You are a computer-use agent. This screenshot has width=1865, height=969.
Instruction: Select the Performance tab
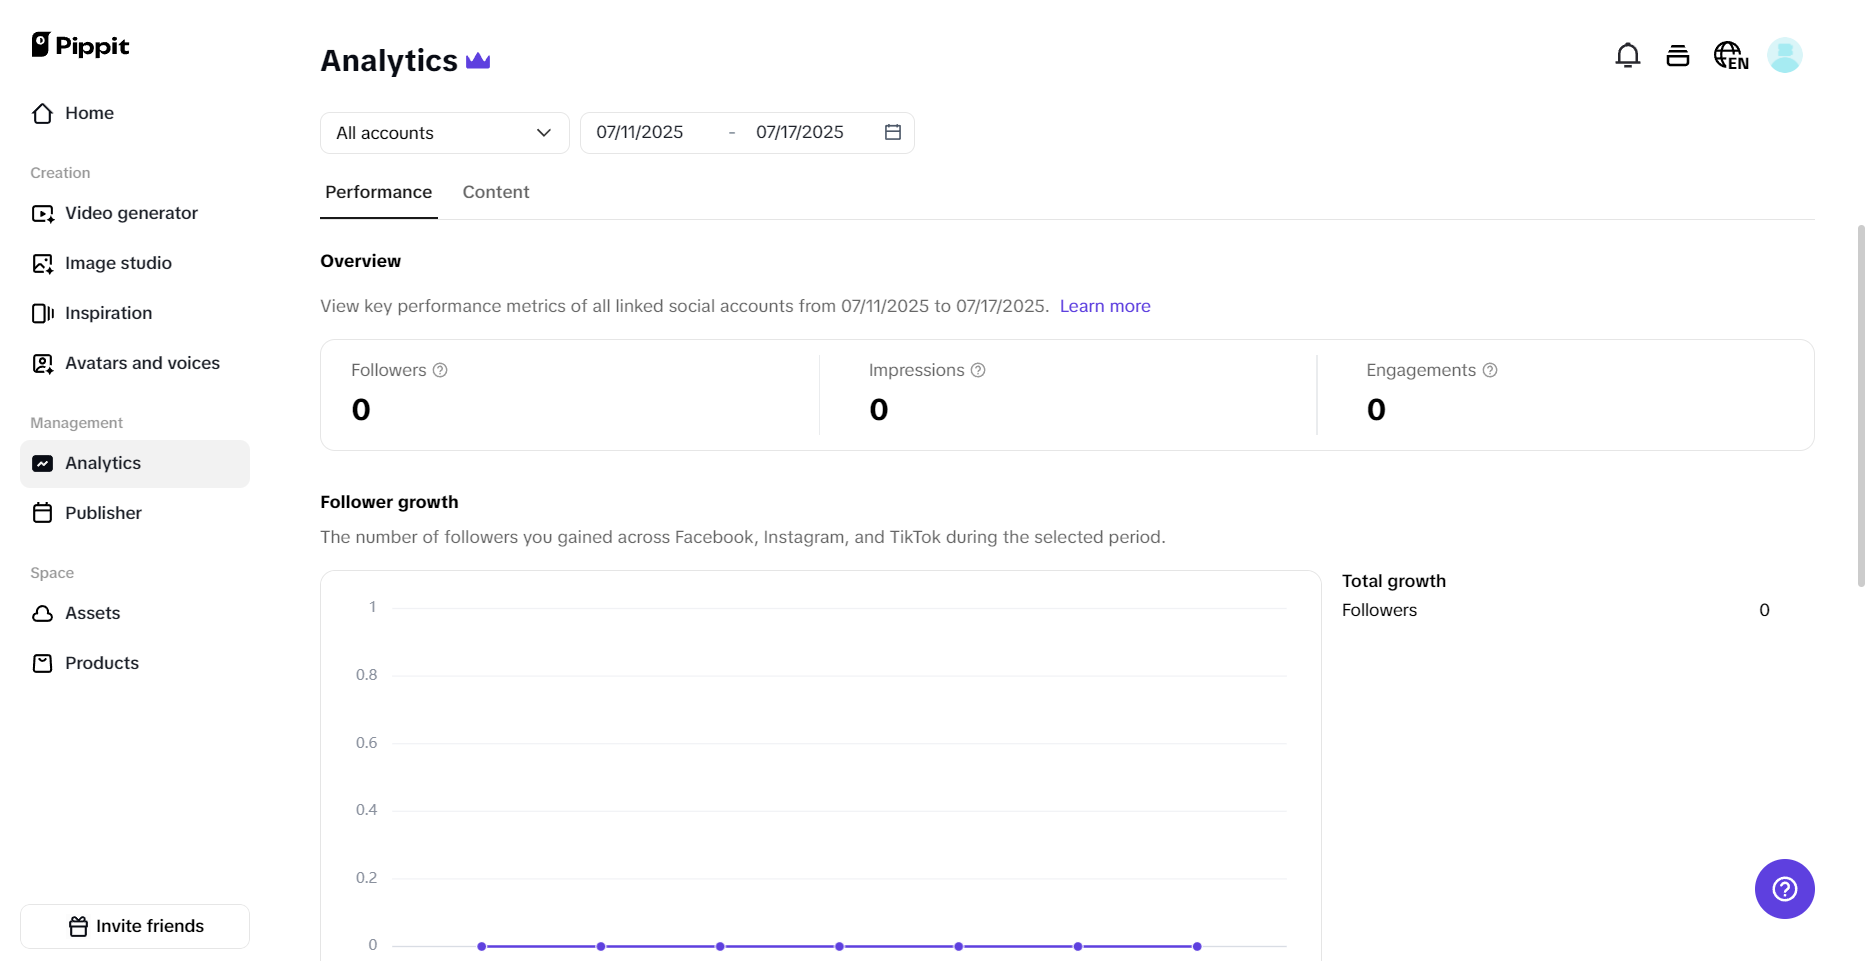pyautogui.click(x=378, y=192)
